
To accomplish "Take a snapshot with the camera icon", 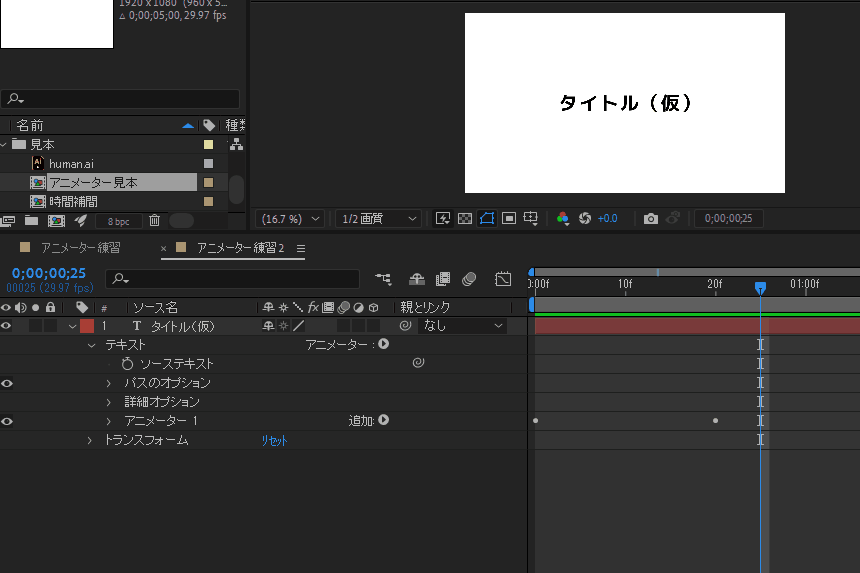I will pos(650,219).
